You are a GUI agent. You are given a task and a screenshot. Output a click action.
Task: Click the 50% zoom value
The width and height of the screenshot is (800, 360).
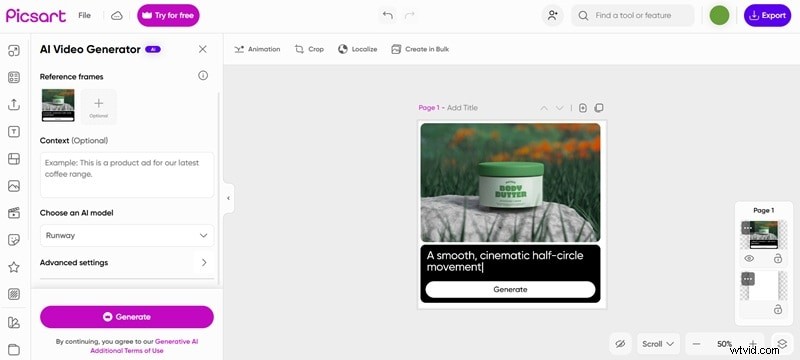coord(724,344)
